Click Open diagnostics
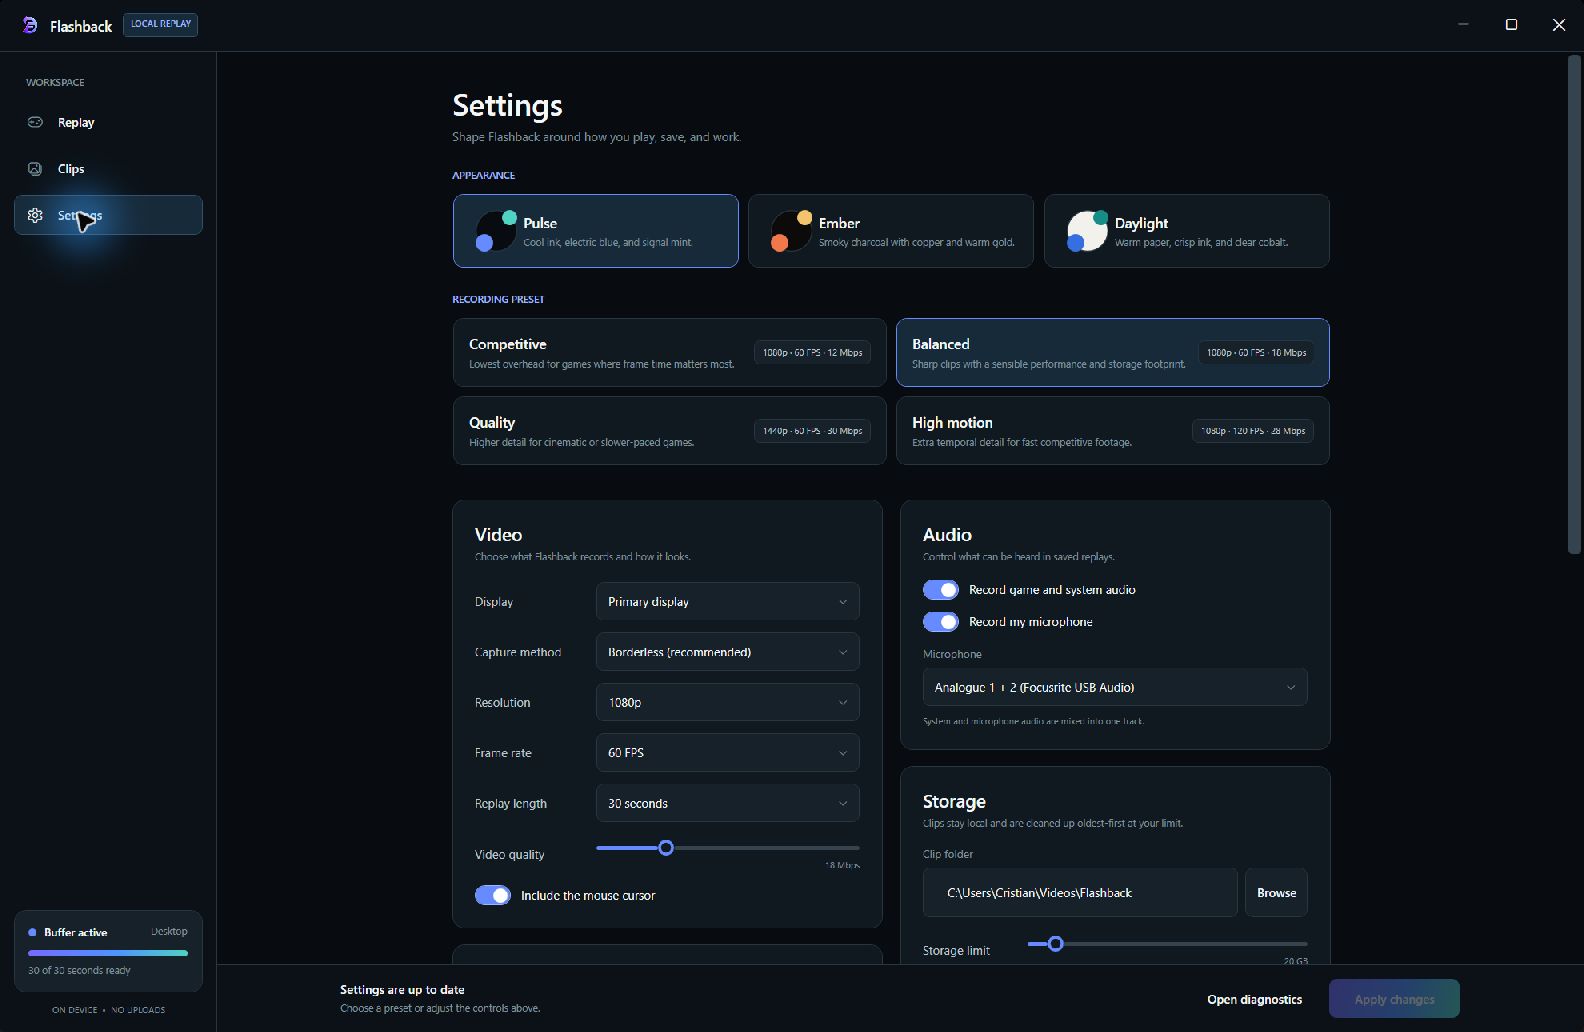Viewport: 1584px width, 1032px height. coord(1254,999)
